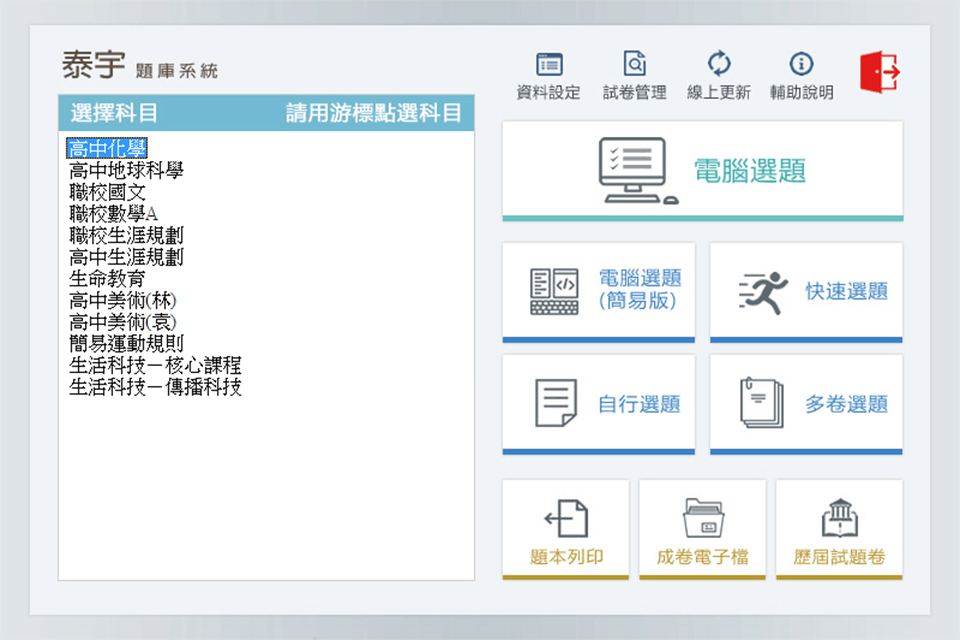Pick 職校數學A subject

click(113, 214)
